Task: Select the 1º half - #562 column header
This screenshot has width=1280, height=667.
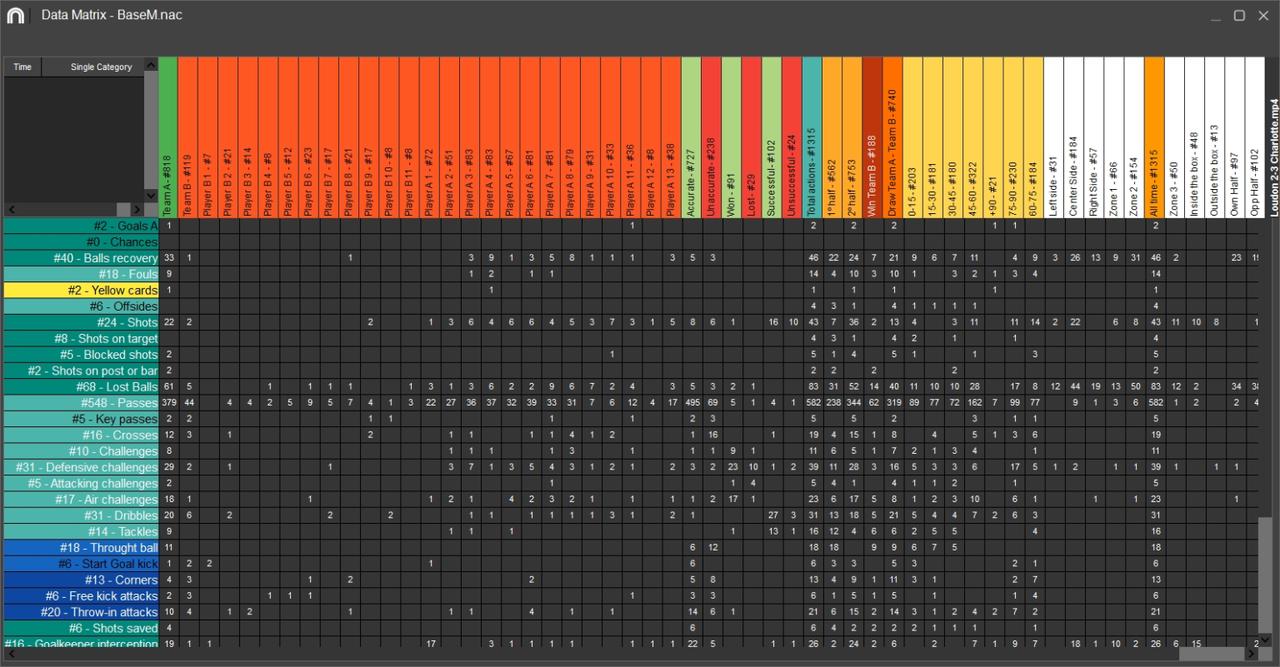Action: [x=832, y=137]
